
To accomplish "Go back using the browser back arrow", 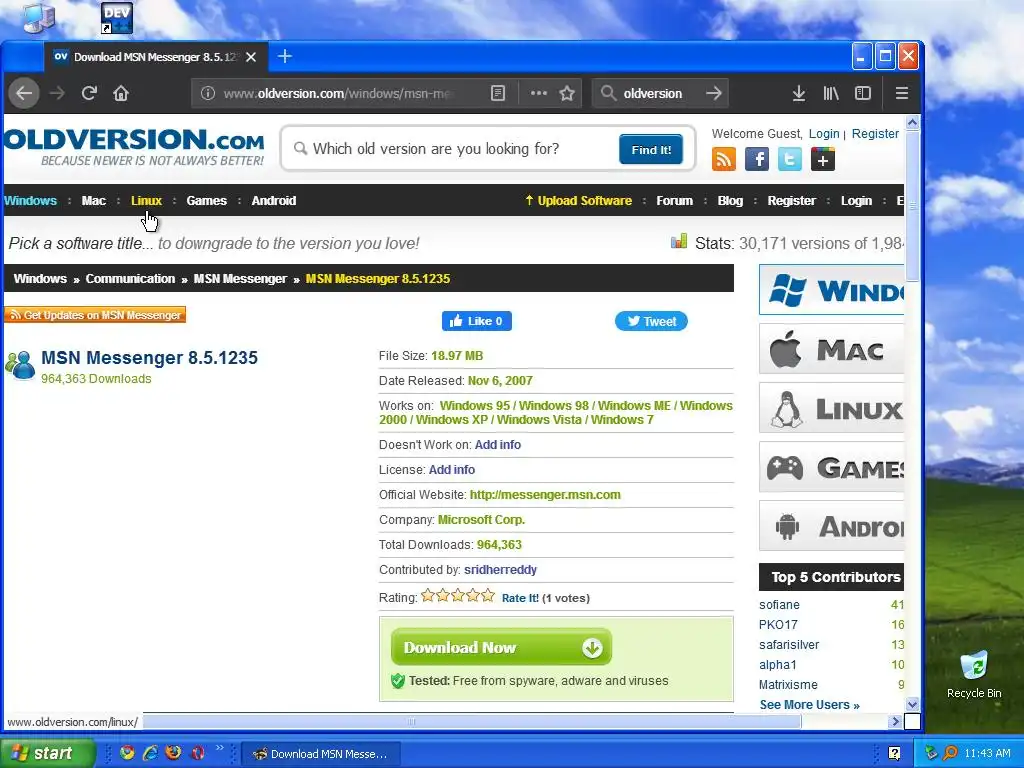I will pyautogui.click(x=24, y=93).
